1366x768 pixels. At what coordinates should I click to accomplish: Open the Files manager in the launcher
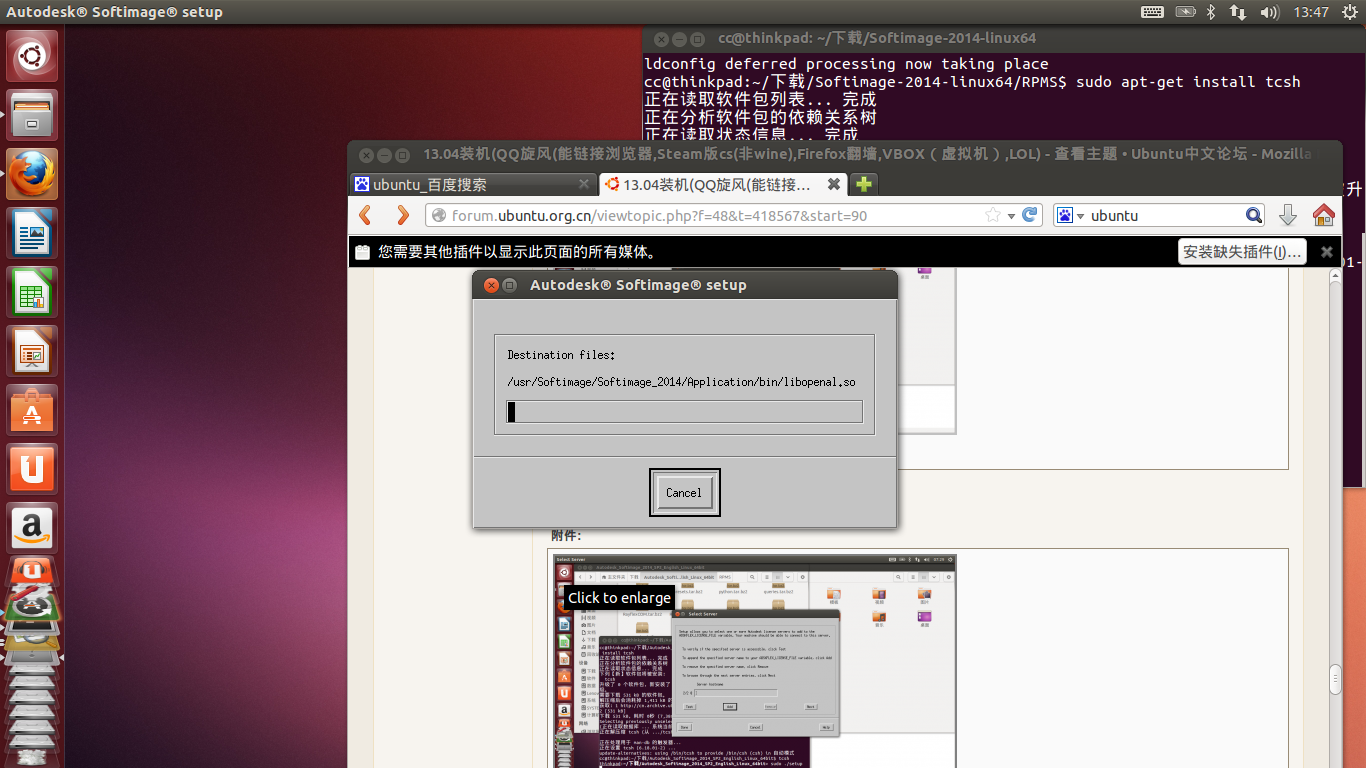tap(33, 115)
